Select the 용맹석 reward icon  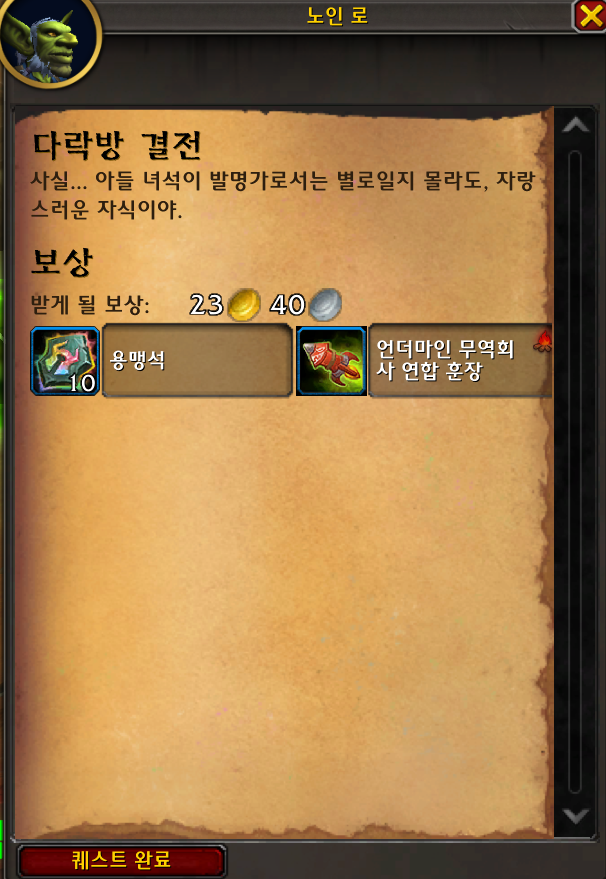point(66,362)
